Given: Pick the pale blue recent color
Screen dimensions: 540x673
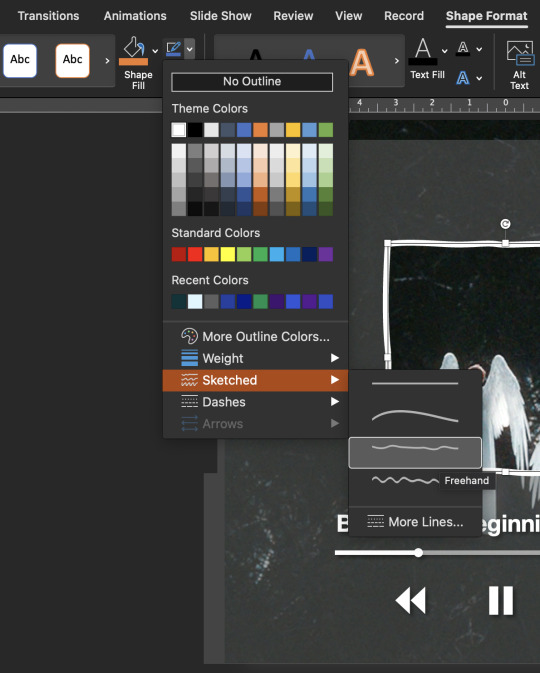Looking at the screenshot, I should 195,301.
